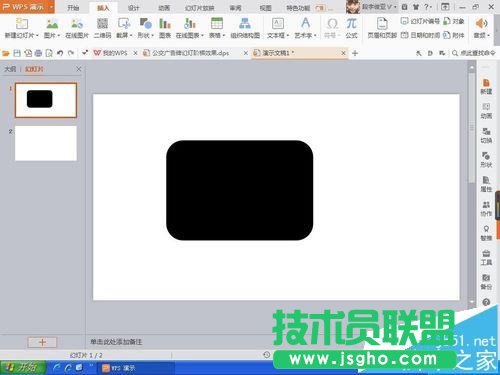This screenshot has height=375, width=500.
Task: Insert an object (对象)
Action: coord(454,21)
